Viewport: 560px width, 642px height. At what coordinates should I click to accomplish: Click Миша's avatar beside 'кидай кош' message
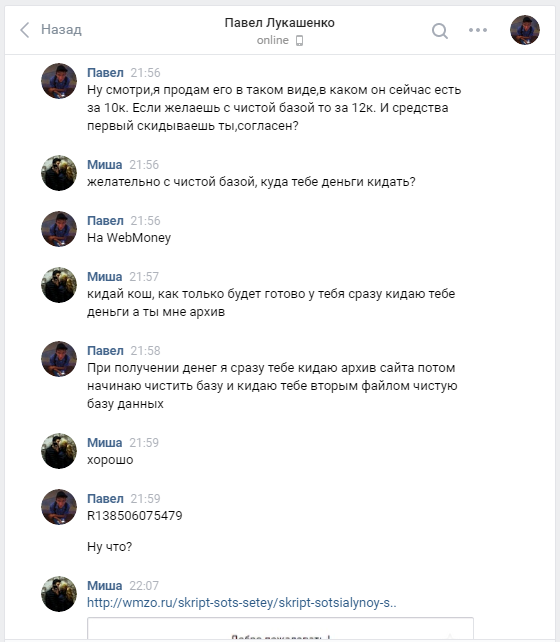[x=59, y=285]
